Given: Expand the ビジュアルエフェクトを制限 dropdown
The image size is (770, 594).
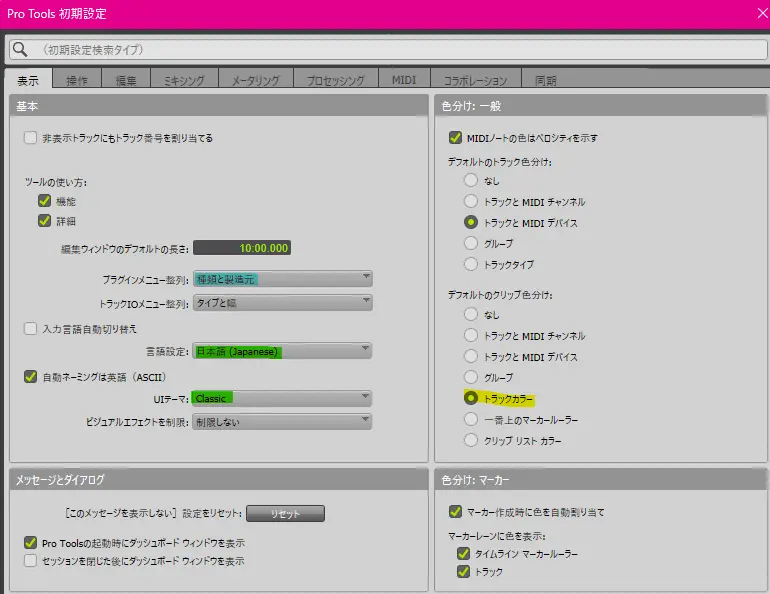Looking at the screenshot, I should pyautogui.click(x=282, y=421).
